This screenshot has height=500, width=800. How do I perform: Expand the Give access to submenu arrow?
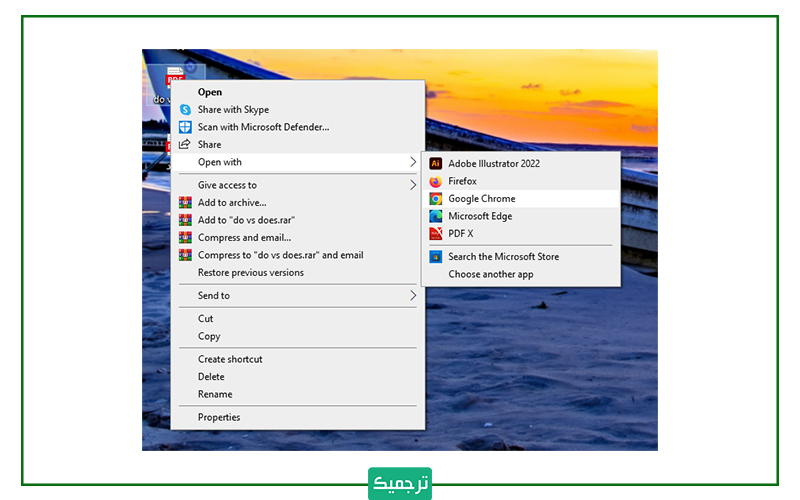click(x=413, y=185)
